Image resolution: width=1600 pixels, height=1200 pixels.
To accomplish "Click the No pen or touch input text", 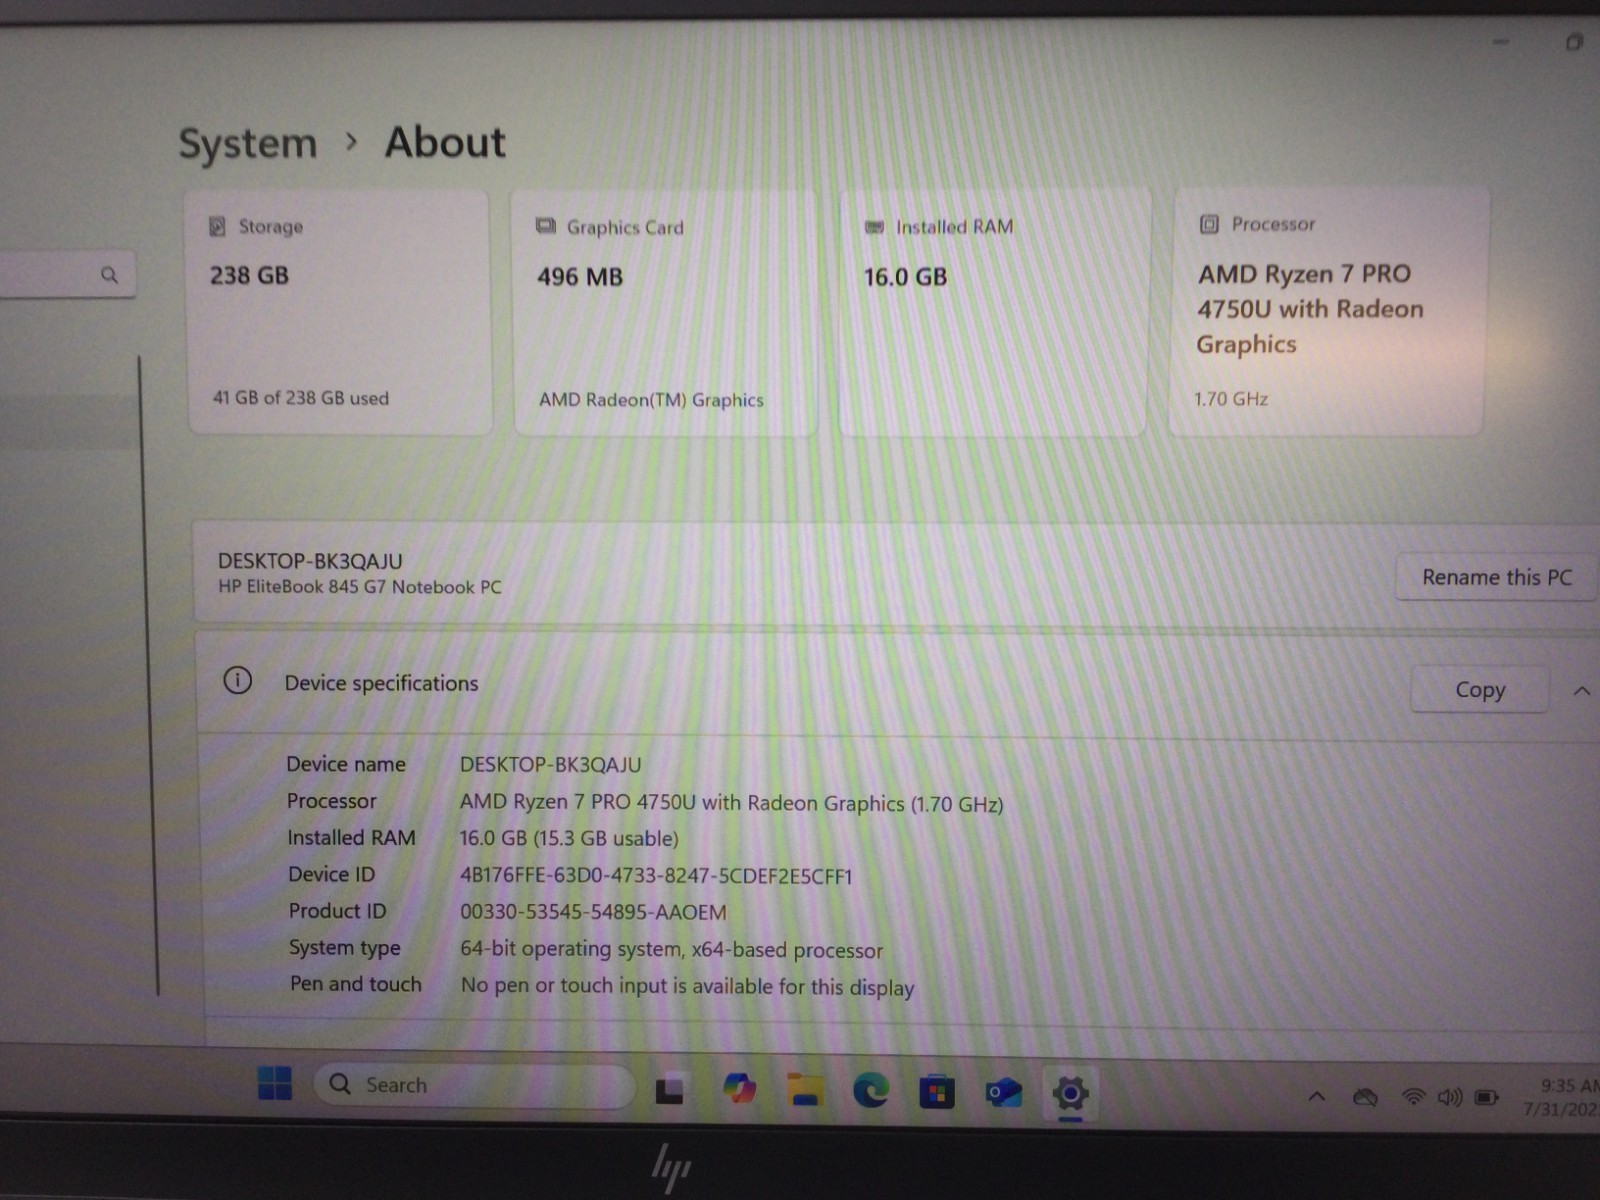I will 688,986.
